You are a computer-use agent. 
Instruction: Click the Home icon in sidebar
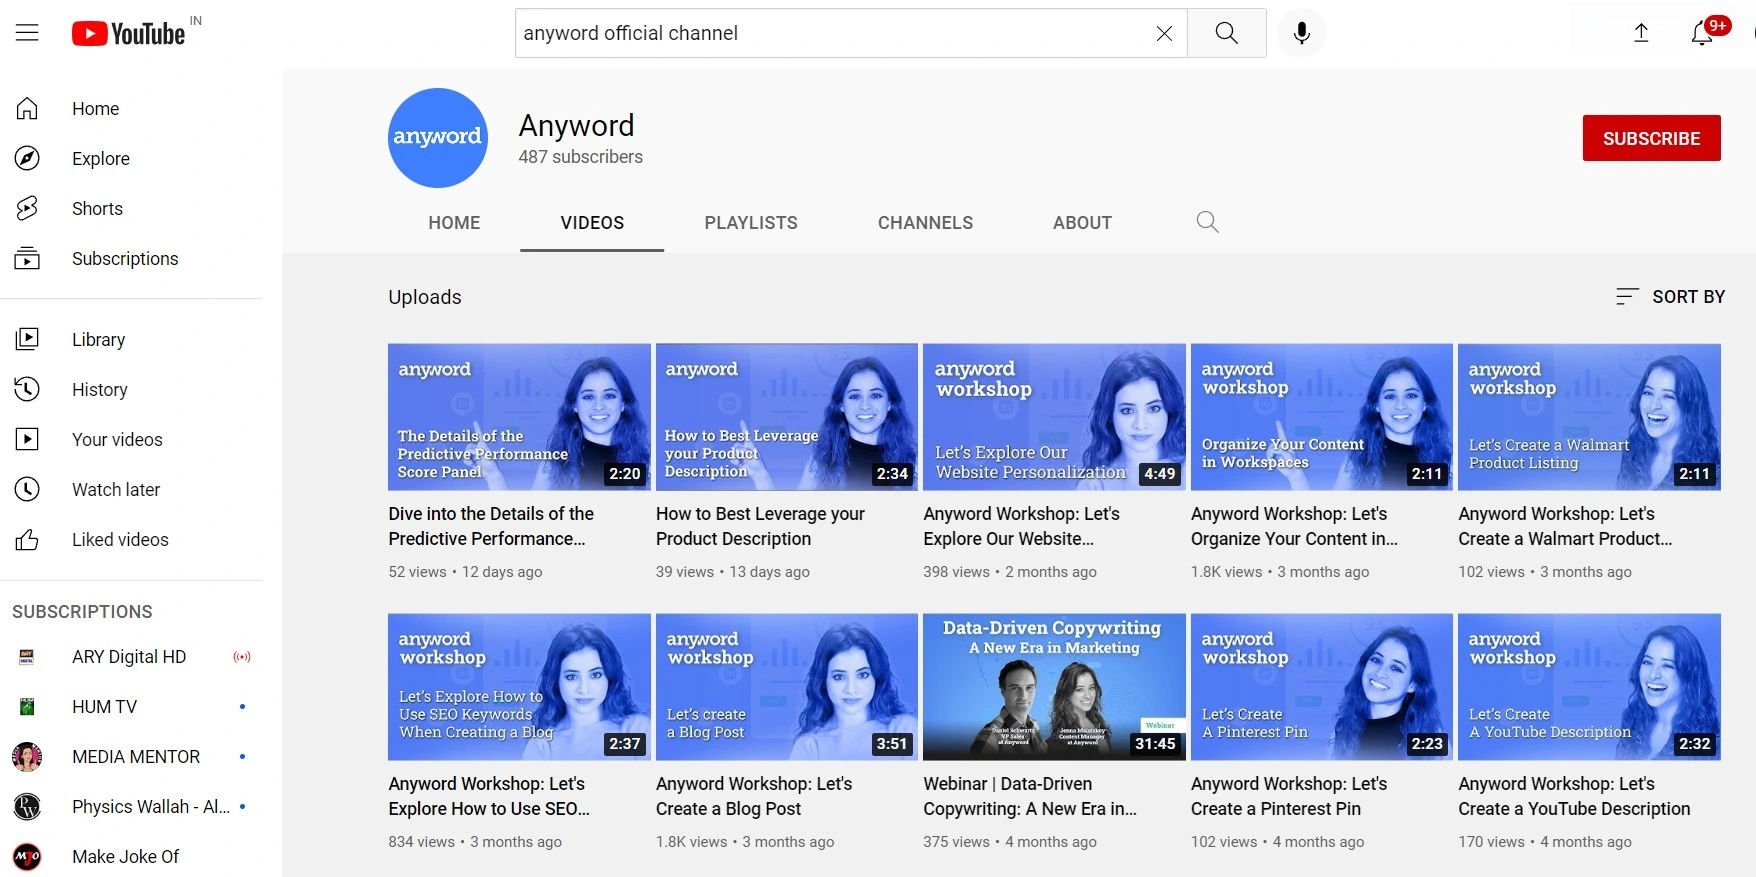tap(27, 108)
